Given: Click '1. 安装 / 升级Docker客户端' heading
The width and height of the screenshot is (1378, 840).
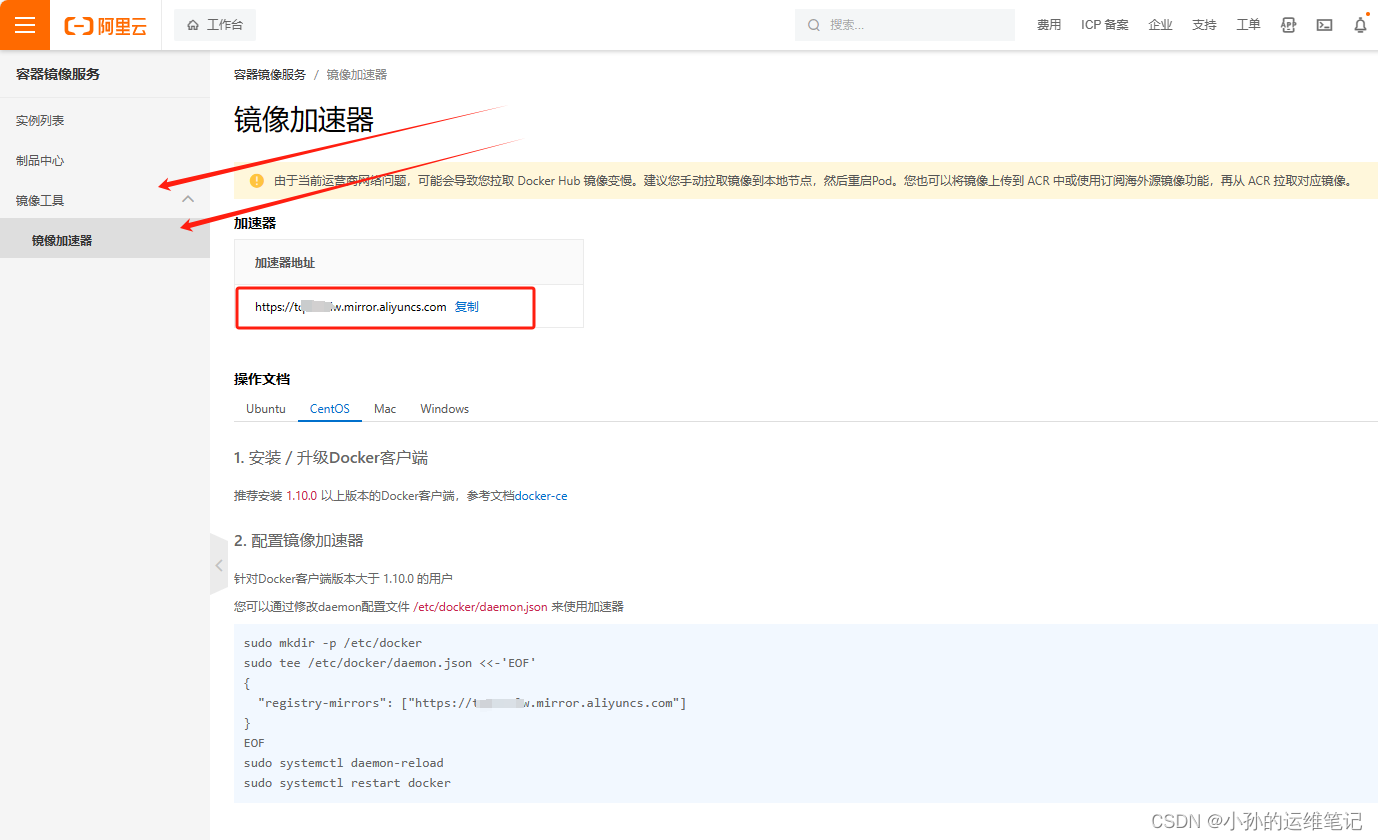Looking at the screenshot, I should [x=331, y=458].
